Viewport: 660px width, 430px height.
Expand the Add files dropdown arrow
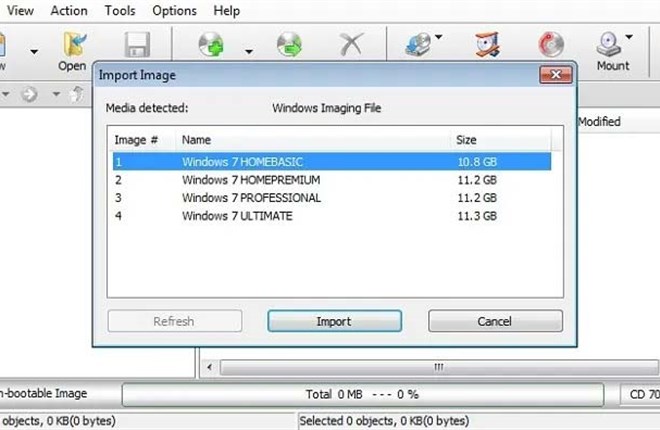click(249, 52)
